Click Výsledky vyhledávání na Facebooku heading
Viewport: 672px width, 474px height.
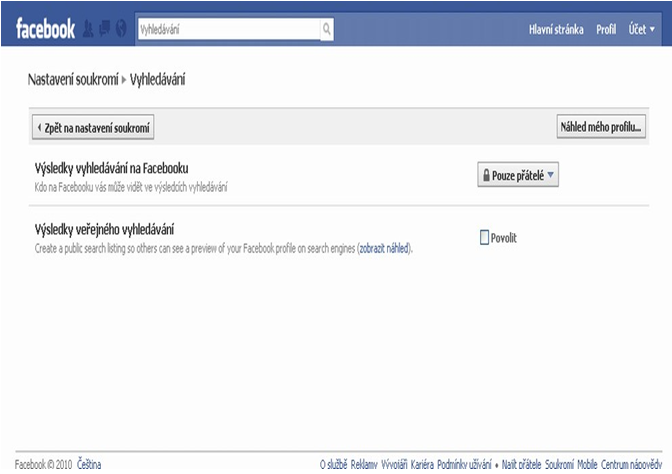tap(111, 168)
